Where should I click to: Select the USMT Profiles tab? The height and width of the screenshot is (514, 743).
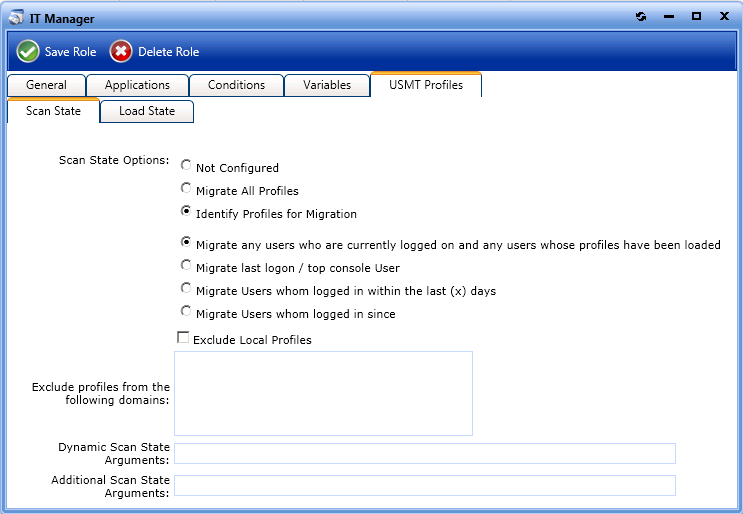[x=426, y=85]
